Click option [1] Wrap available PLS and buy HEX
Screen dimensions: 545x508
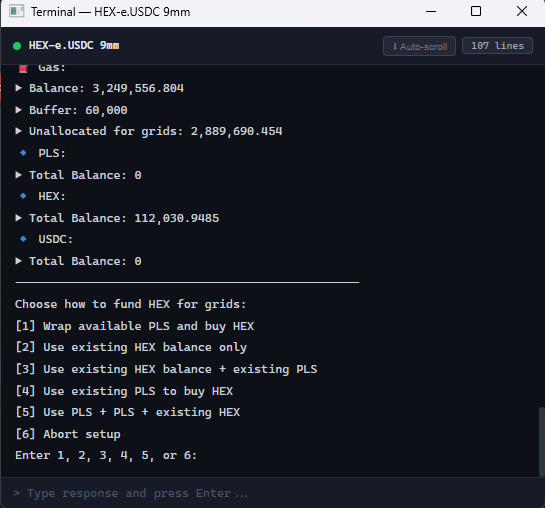[135, 326]
